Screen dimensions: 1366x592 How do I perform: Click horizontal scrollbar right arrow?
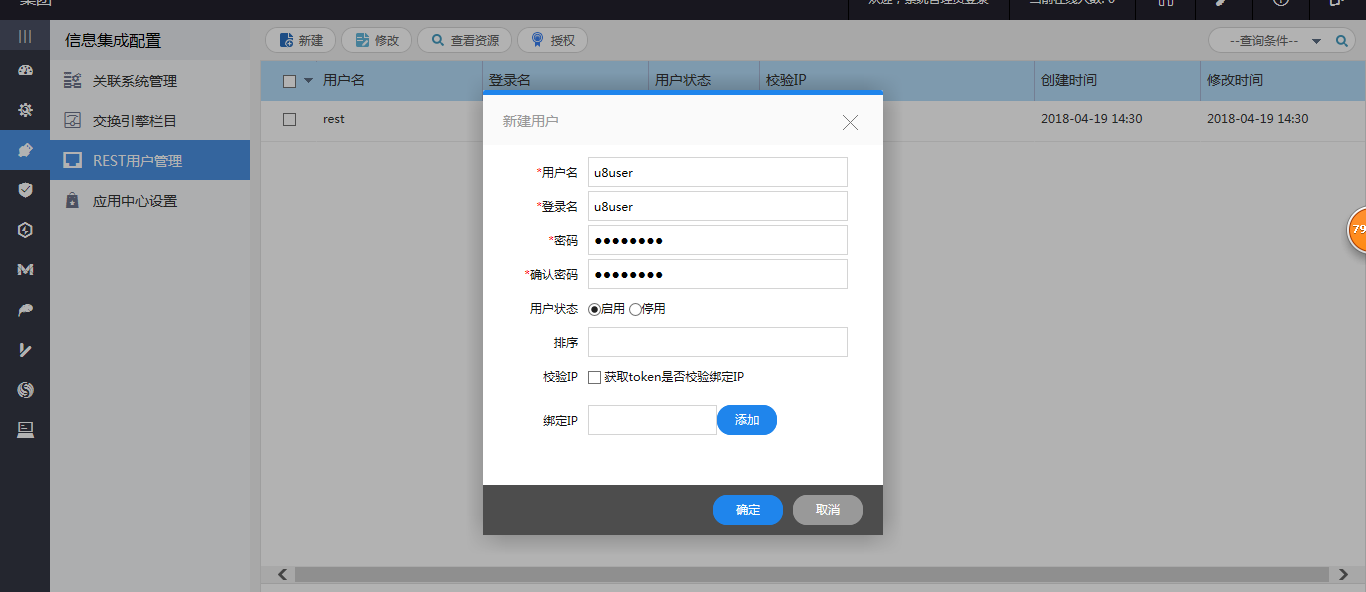click(x=1345, y=574)
